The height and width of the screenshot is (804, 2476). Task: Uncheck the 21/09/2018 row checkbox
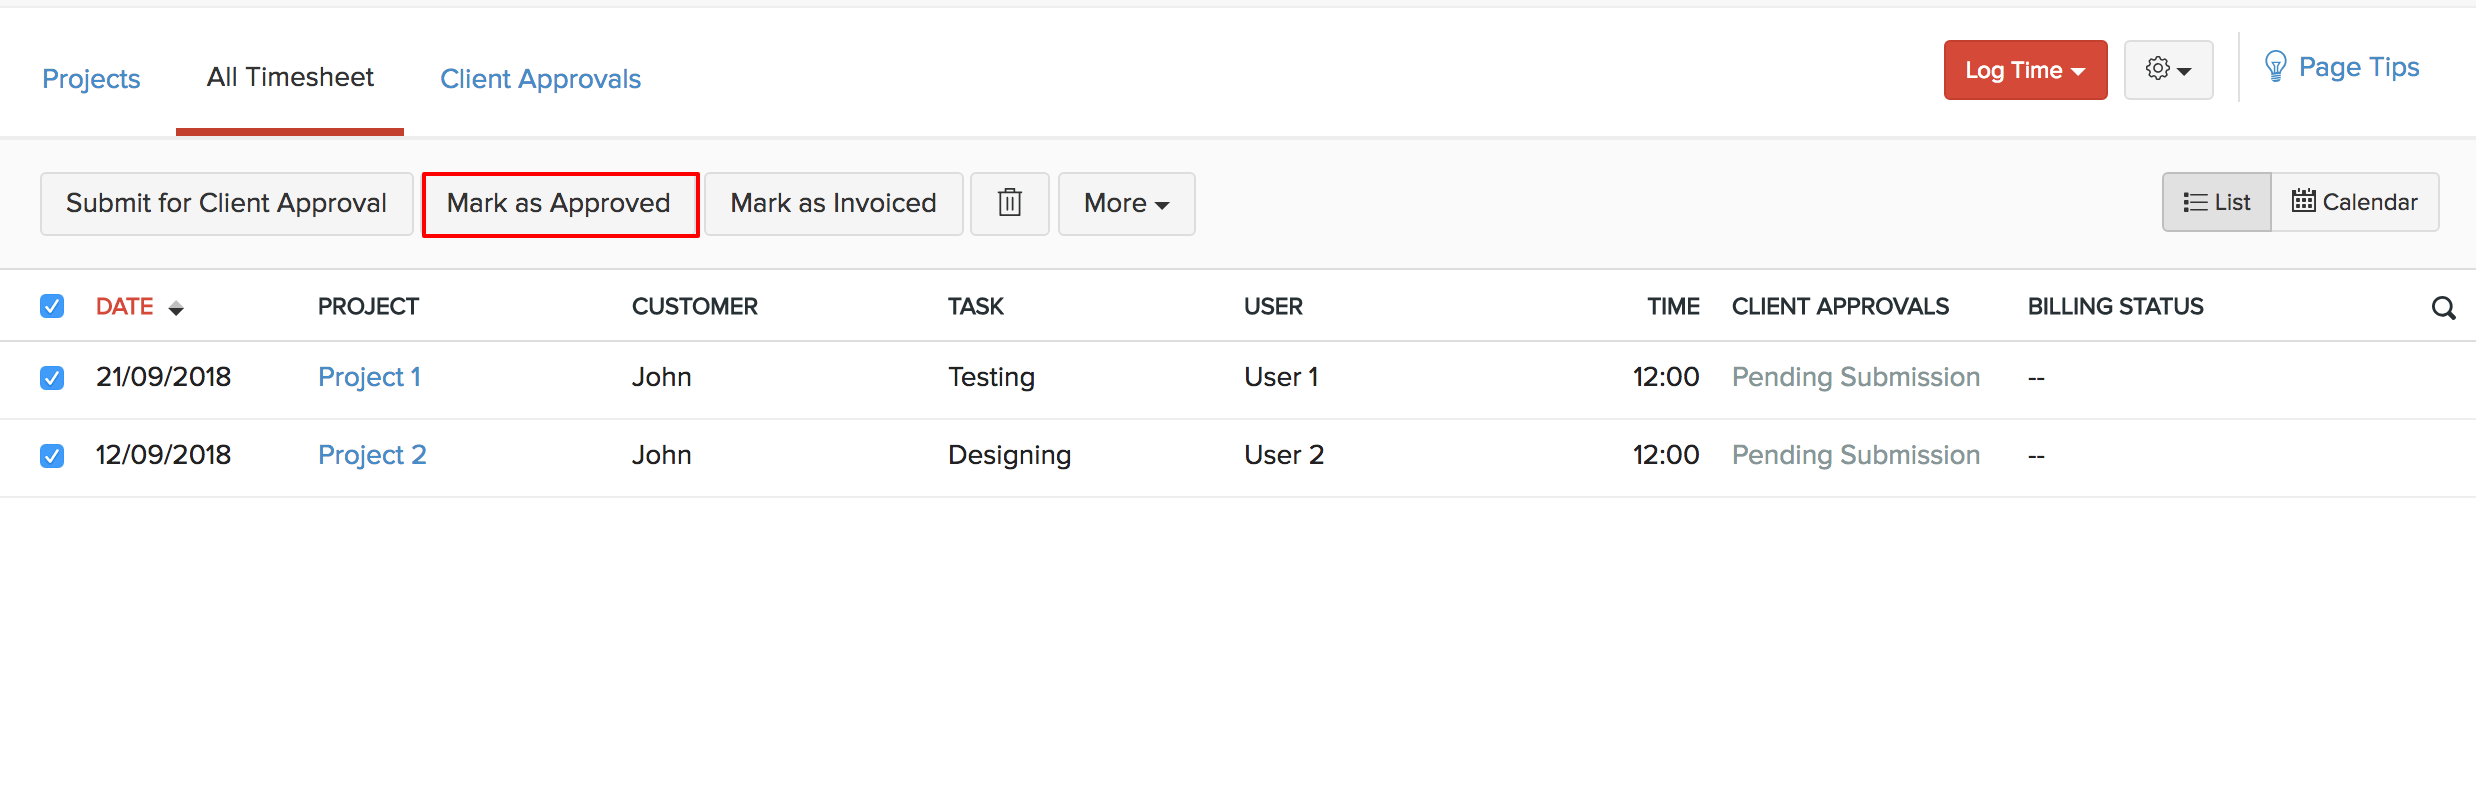click(52, 378)
